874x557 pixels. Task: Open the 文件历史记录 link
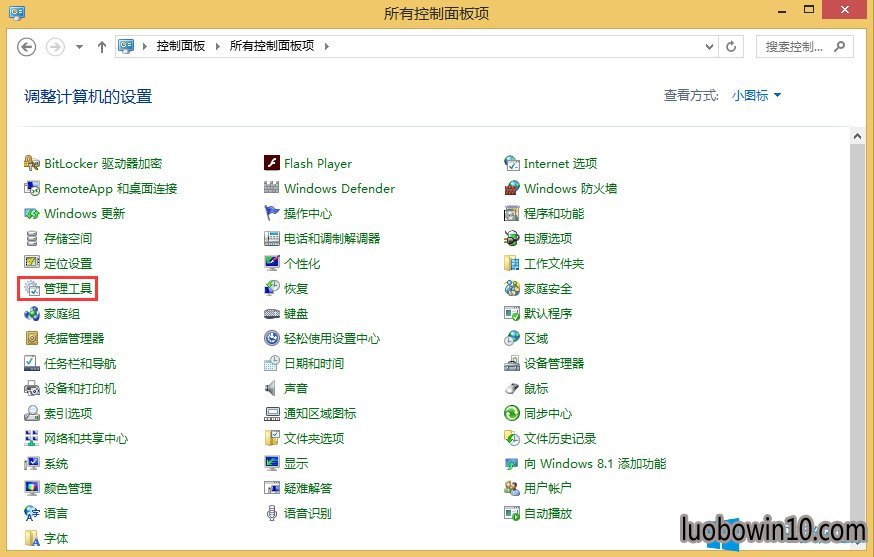click(560, 438)
